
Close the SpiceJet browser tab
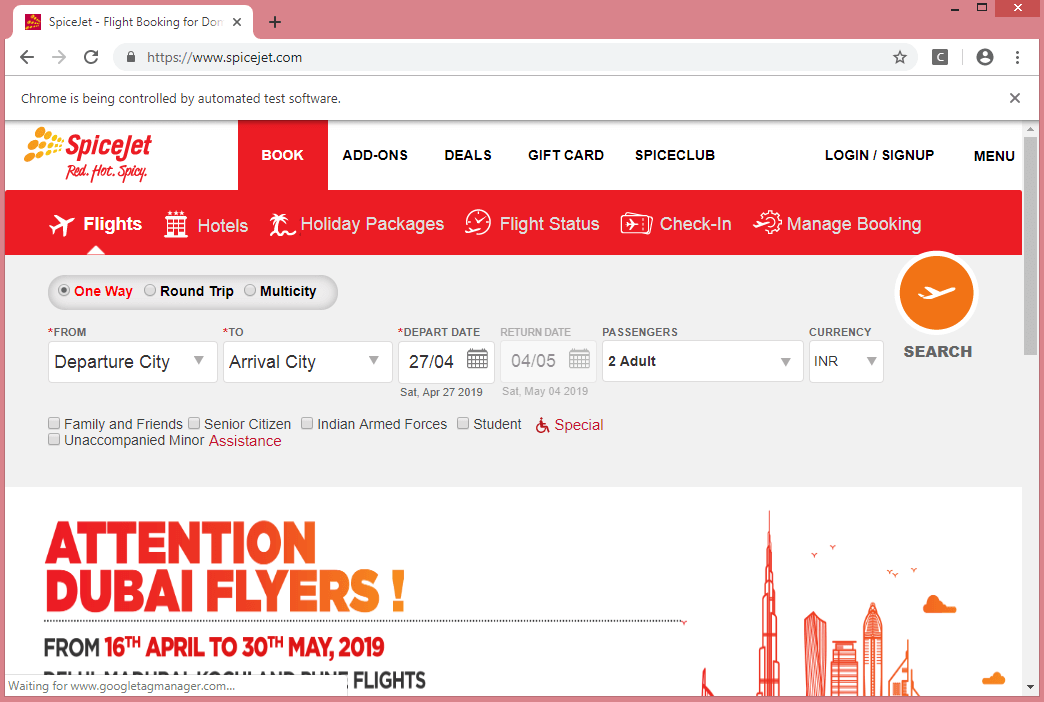point(236,22)
